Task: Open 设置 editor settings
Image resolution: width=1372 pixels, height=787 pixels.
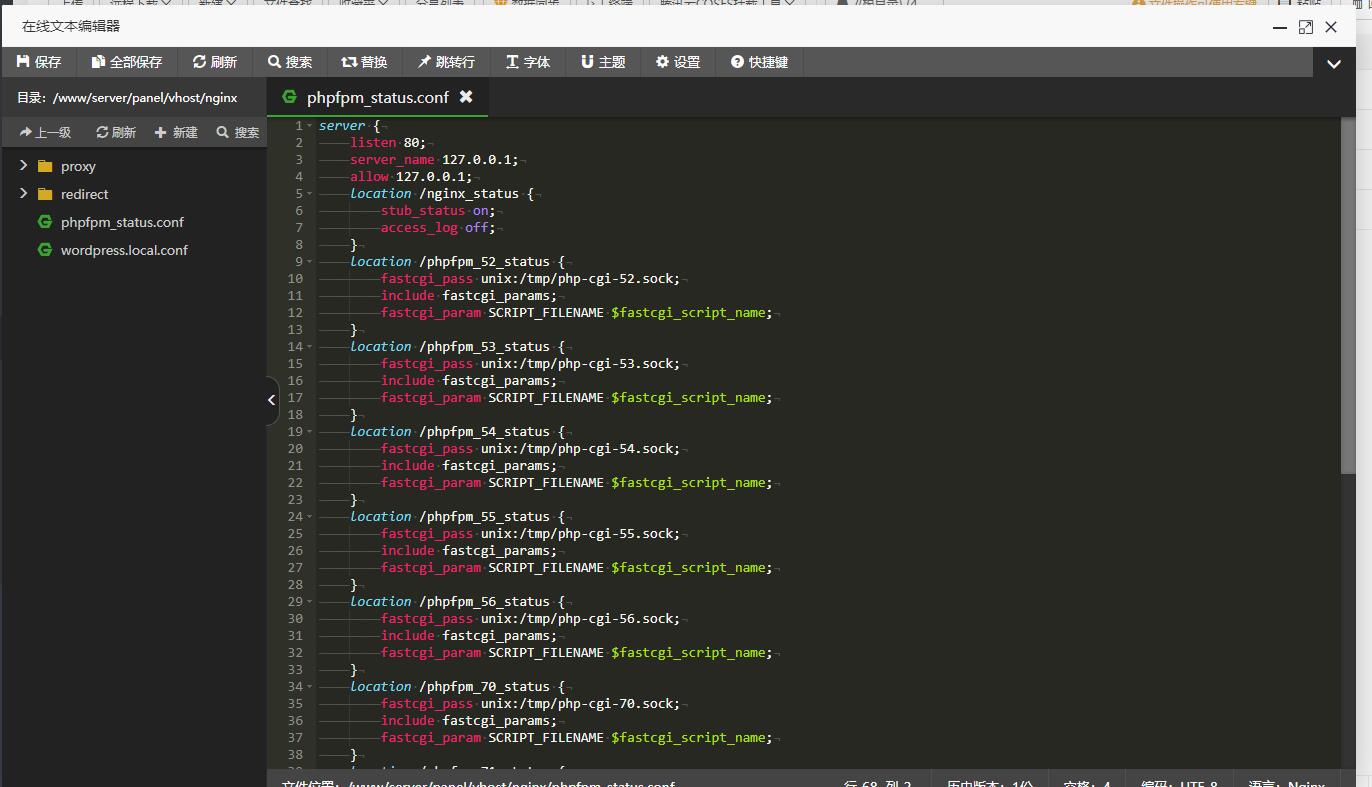Action: 678,62
